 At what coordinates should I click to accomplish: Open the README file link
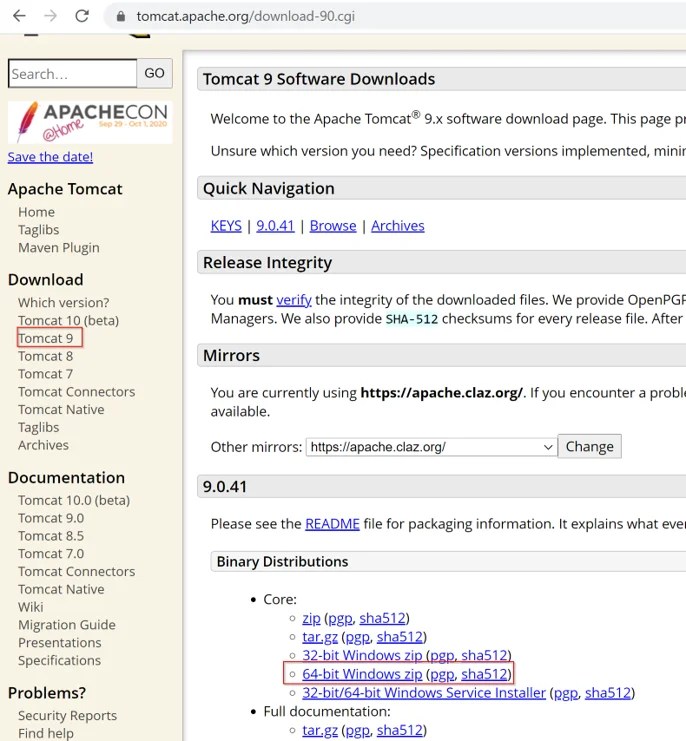(332, 524)
